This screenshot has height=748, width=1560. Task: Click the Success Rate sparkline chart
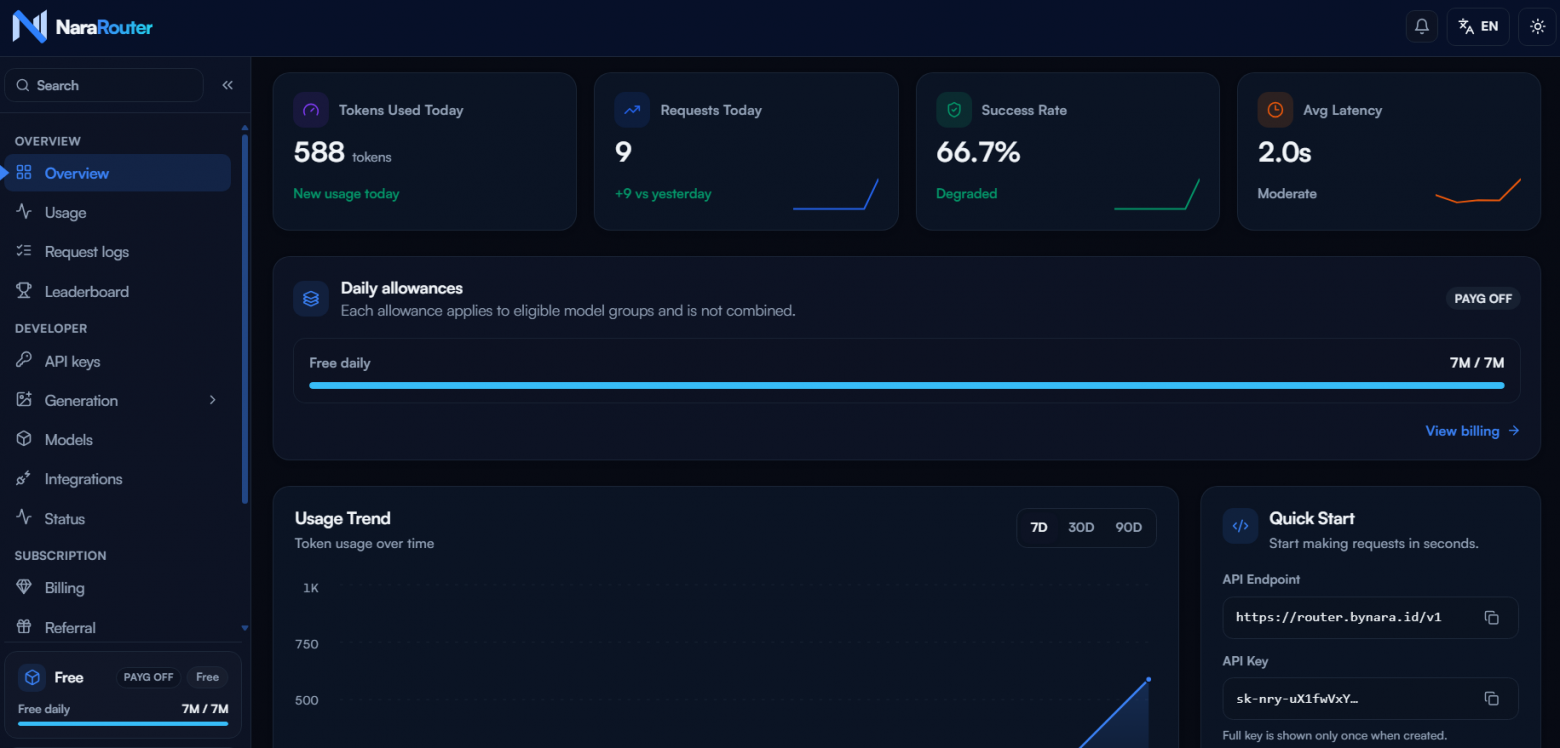click(1157, 194)
